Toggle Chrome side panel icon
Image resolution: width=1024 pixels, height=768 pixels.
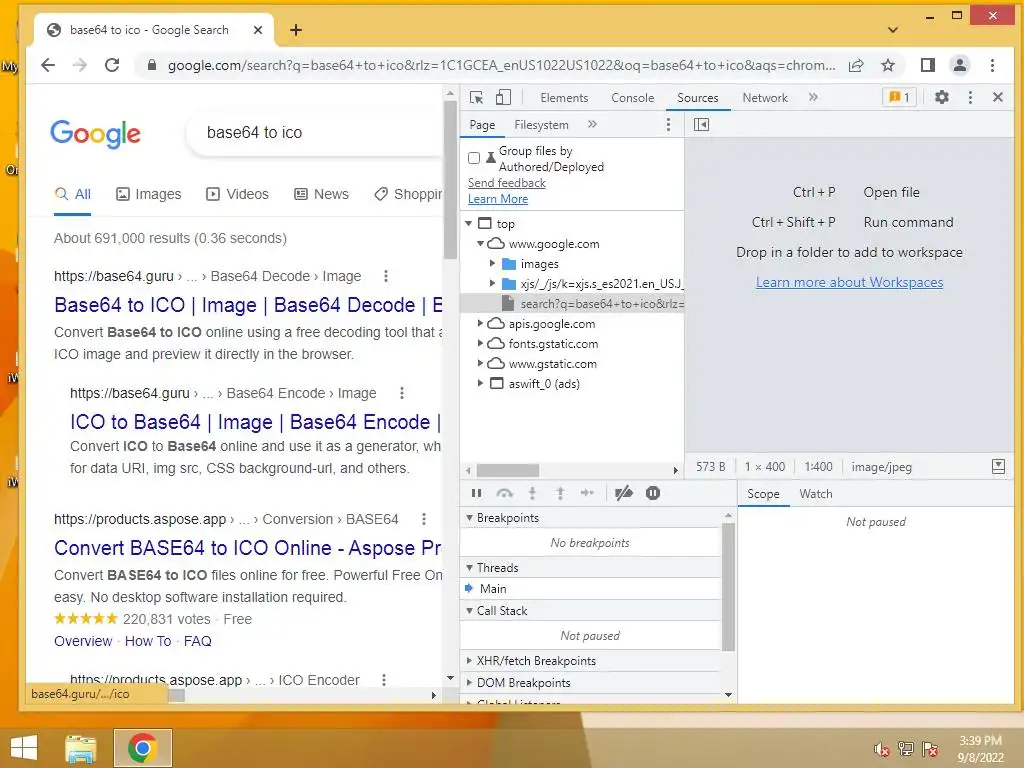(x=927, y=65)
